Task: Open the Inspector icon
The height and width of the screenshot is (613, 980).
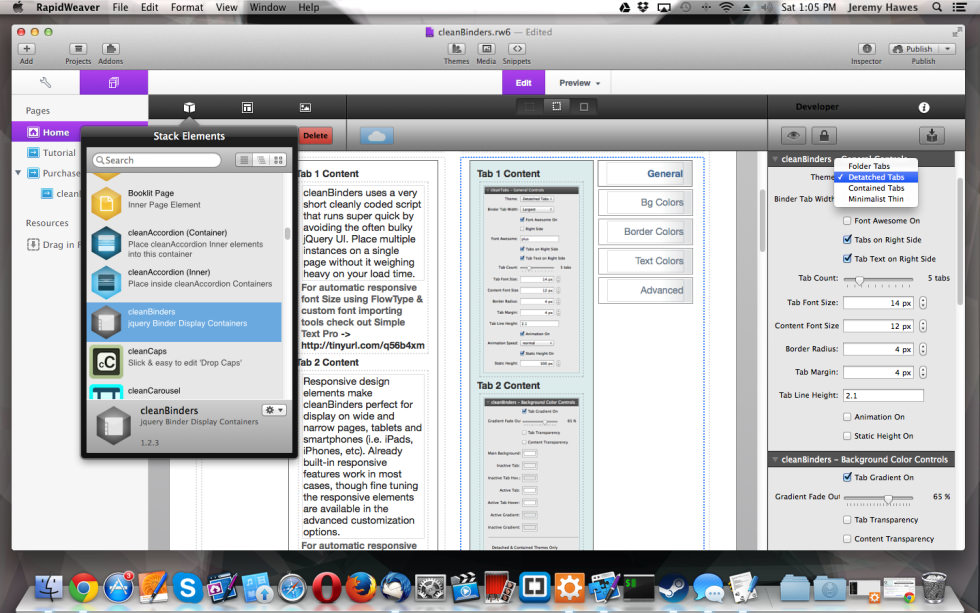Action: point(867,49)
